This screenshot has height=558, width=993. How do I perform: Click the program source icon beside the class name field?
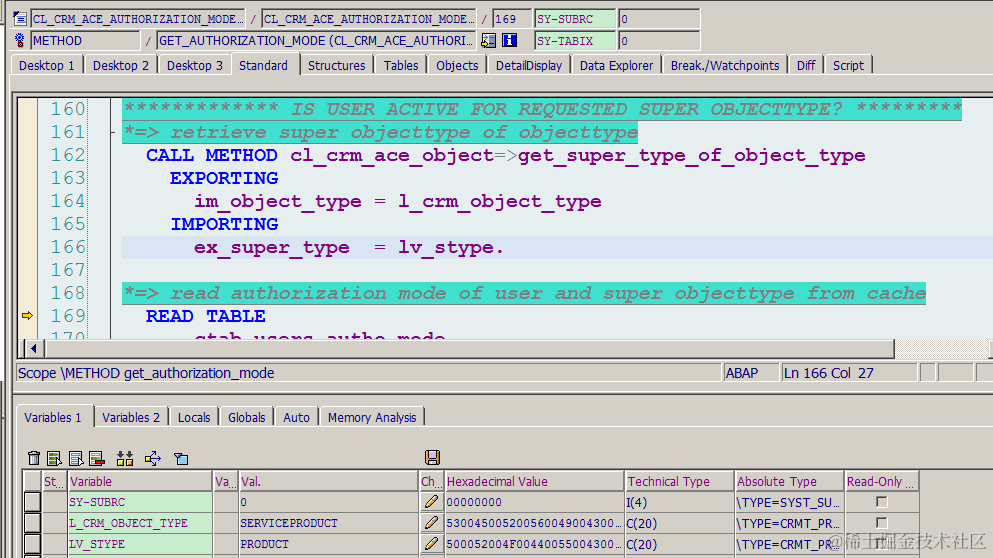pyautogui.click(x=20, y=19)
